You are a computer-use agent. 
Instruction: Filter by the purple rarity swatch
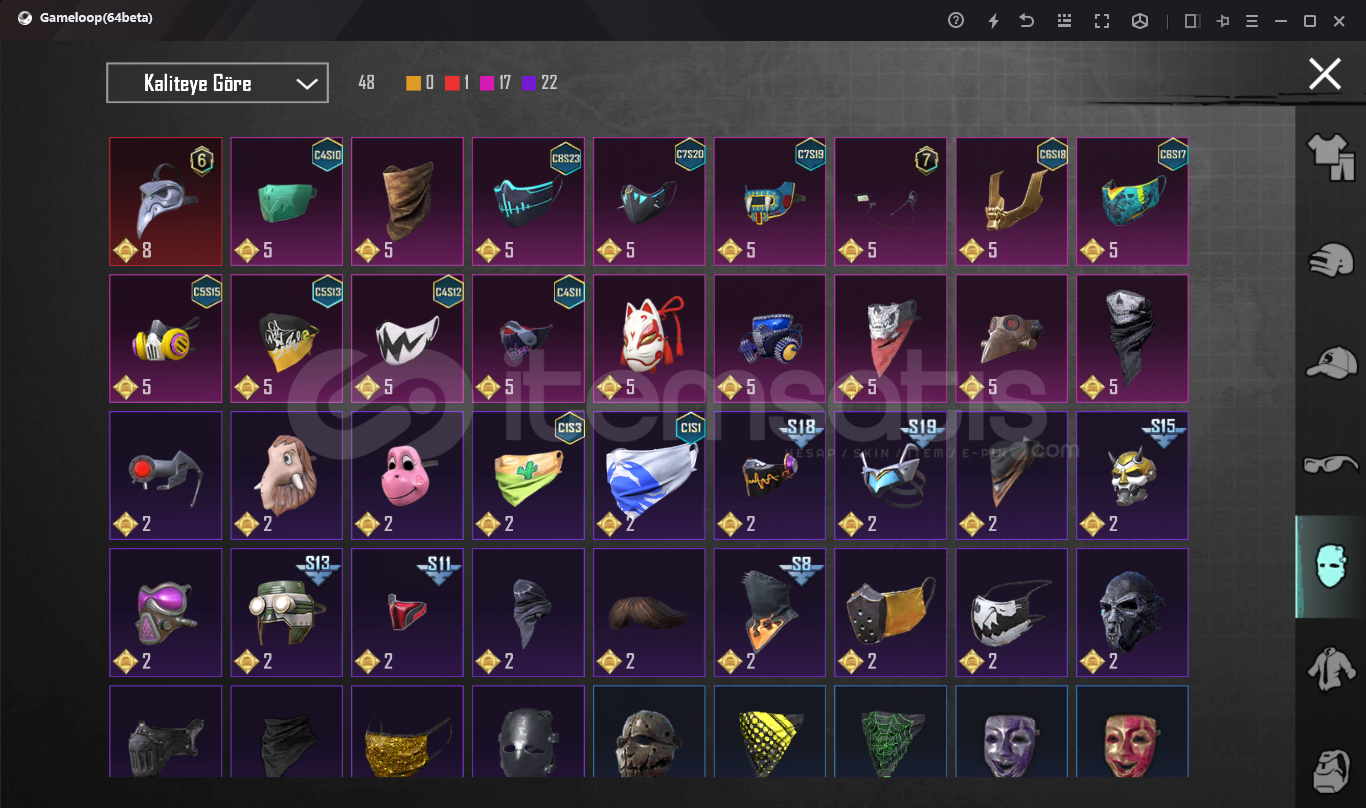[529, 83]
